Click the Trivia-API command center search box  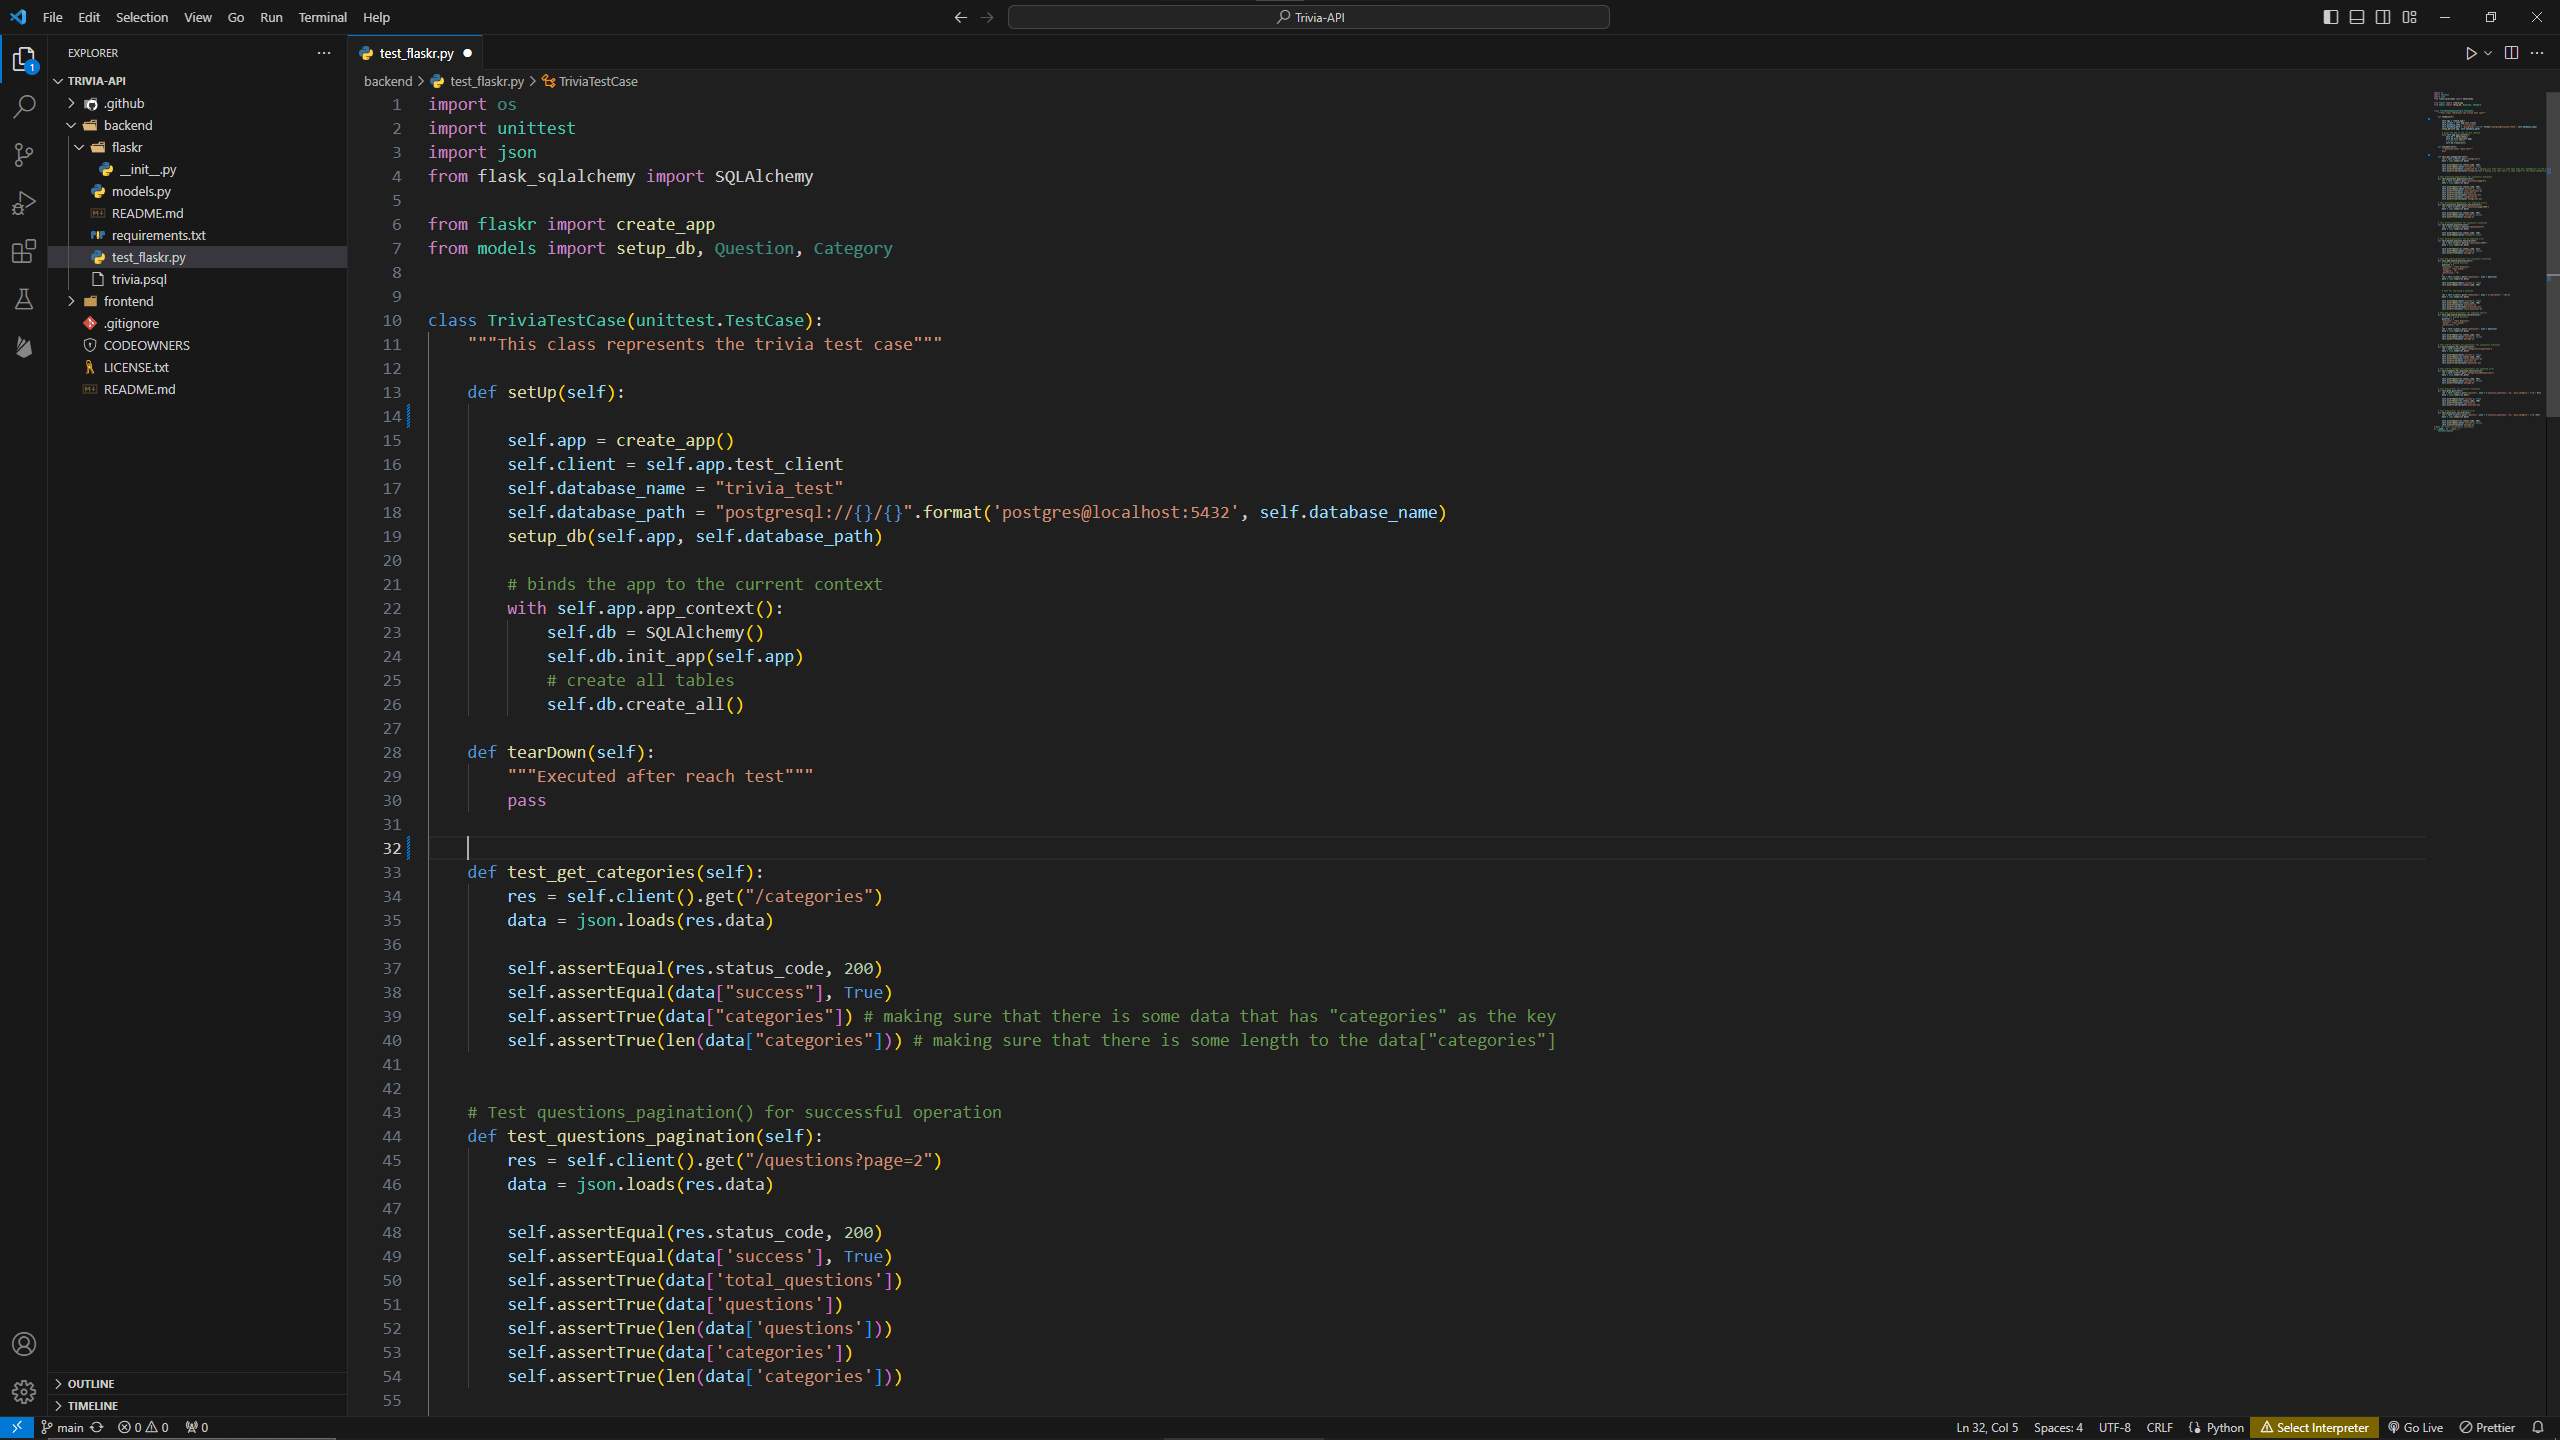pos(1308,17)
